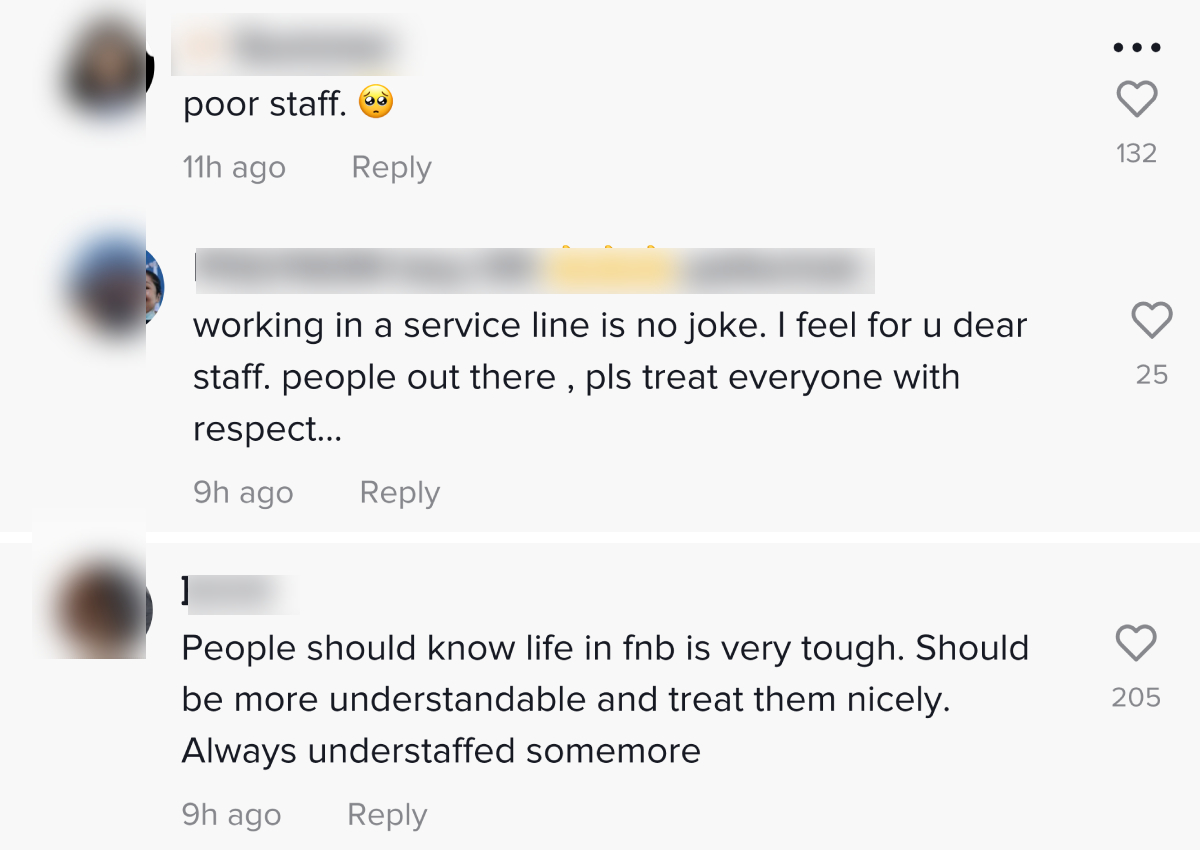Reply to the "poor staff." comment

391,168
